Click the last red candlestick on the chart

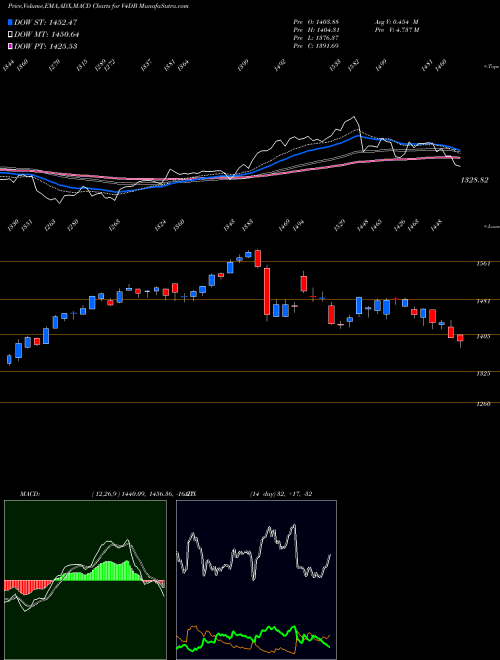[460, 338]
